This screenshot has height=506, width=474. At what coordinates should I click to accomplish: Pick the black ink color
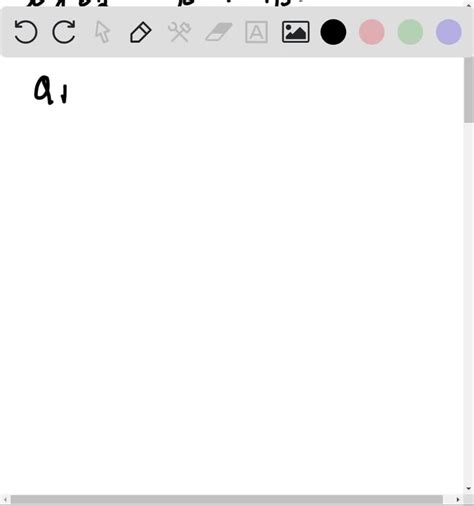tap(333, 32)
